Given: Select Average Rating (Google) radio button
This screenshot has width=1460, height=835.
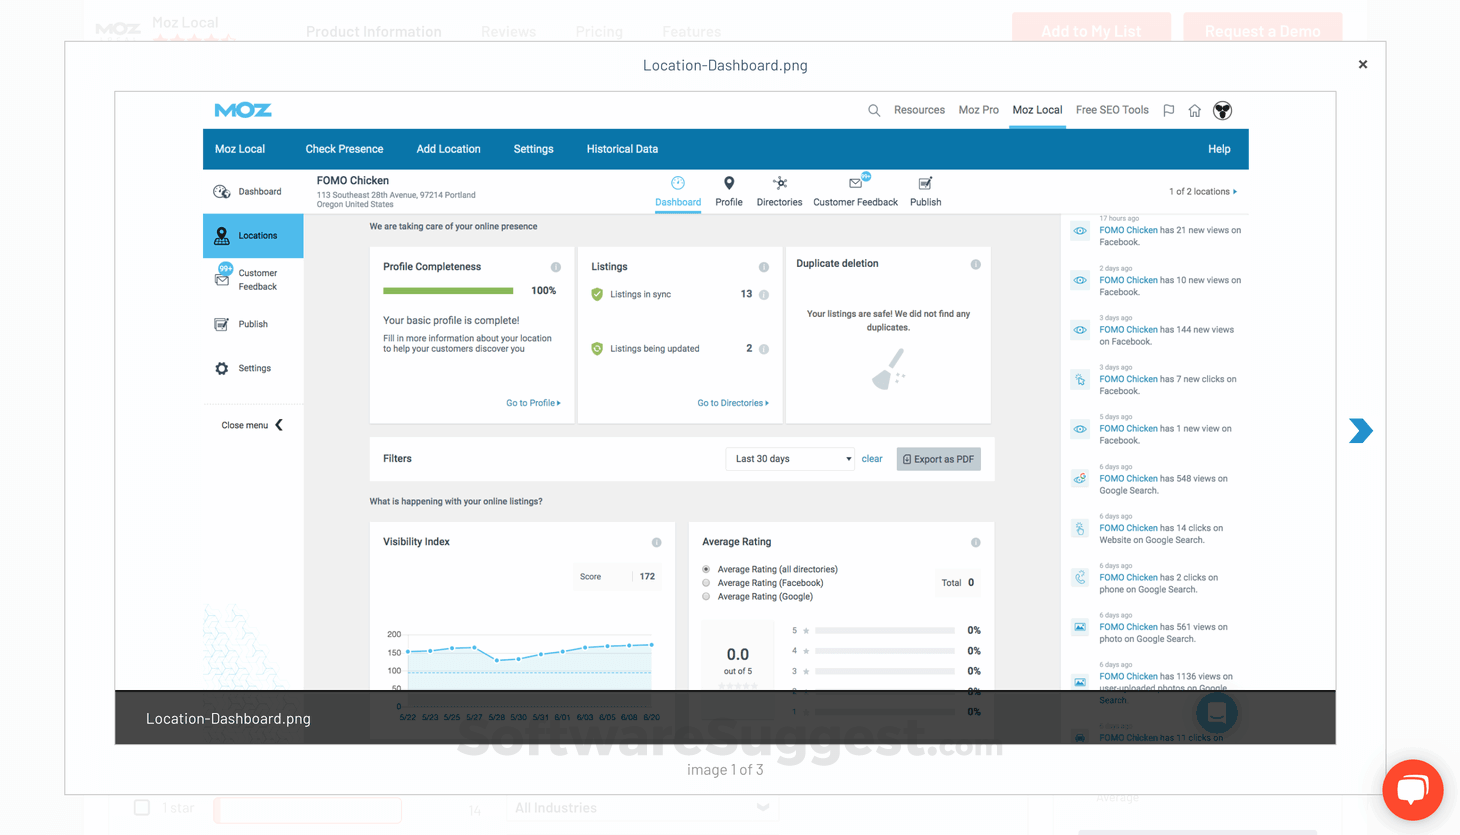Looking at the screenshot, I should point(706,597).
